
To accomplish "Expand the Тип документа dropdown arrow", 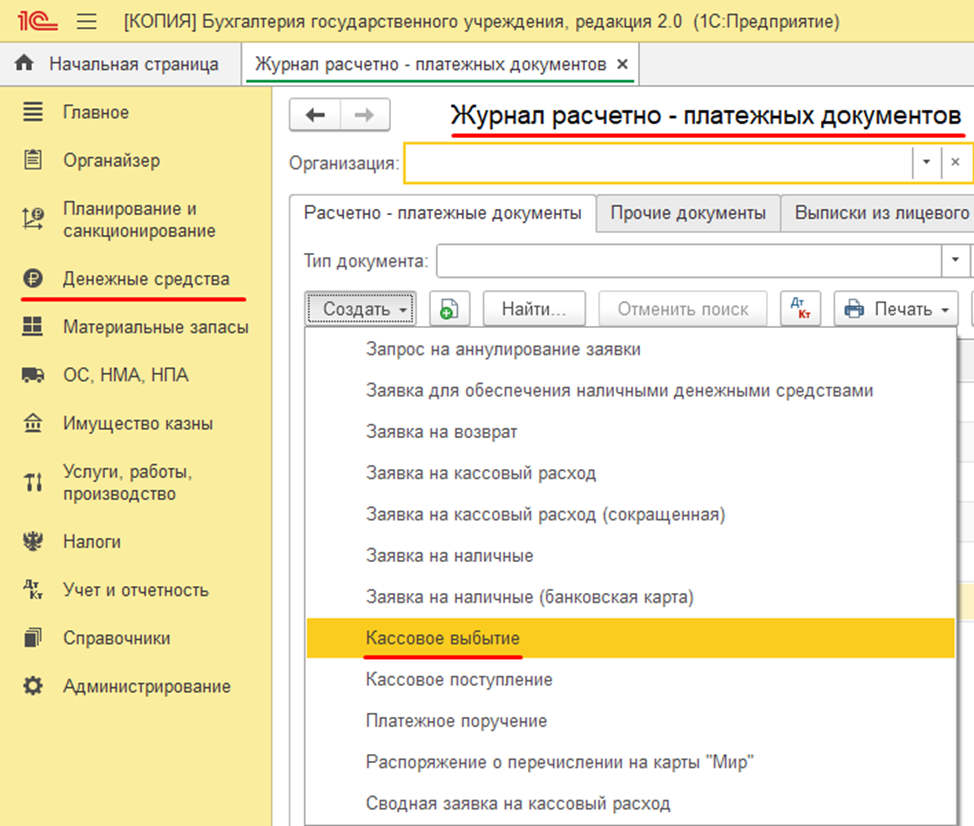I will coord(955,260).
